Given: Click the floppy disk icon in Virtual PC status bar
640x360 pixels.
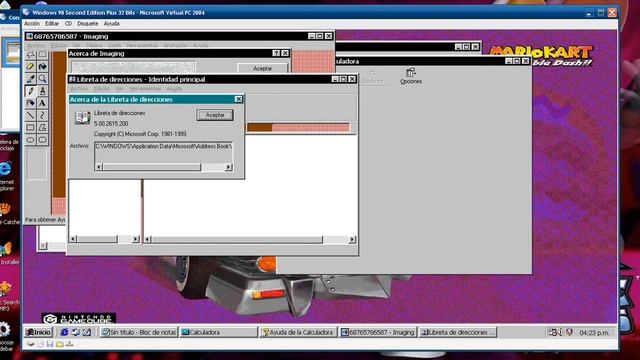Looking at the screenshot, I should (x=50, y=344).
